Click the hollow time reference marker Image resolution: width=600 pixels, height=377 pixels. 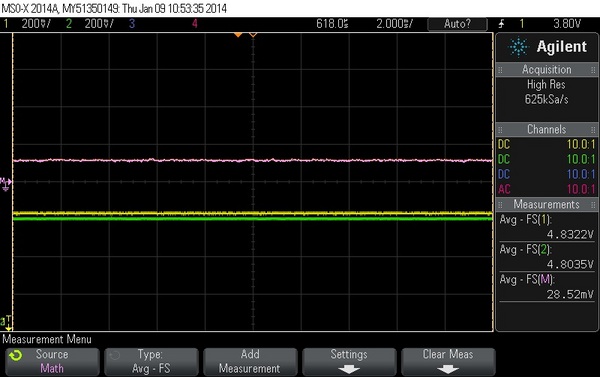point(253,35)
